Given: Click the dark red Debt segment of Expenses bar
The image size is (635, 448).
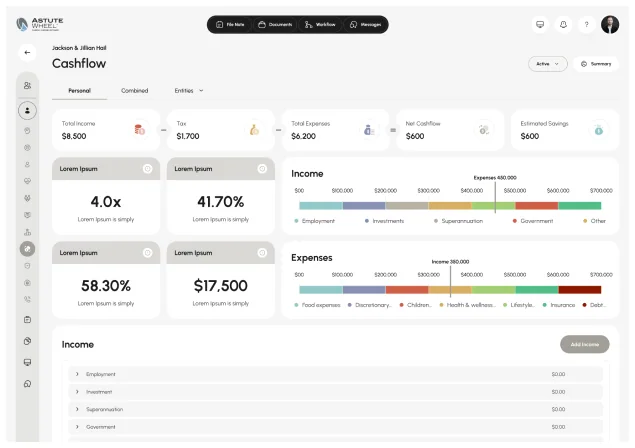Looking at the screenshot, I should [x=580, y=290].
